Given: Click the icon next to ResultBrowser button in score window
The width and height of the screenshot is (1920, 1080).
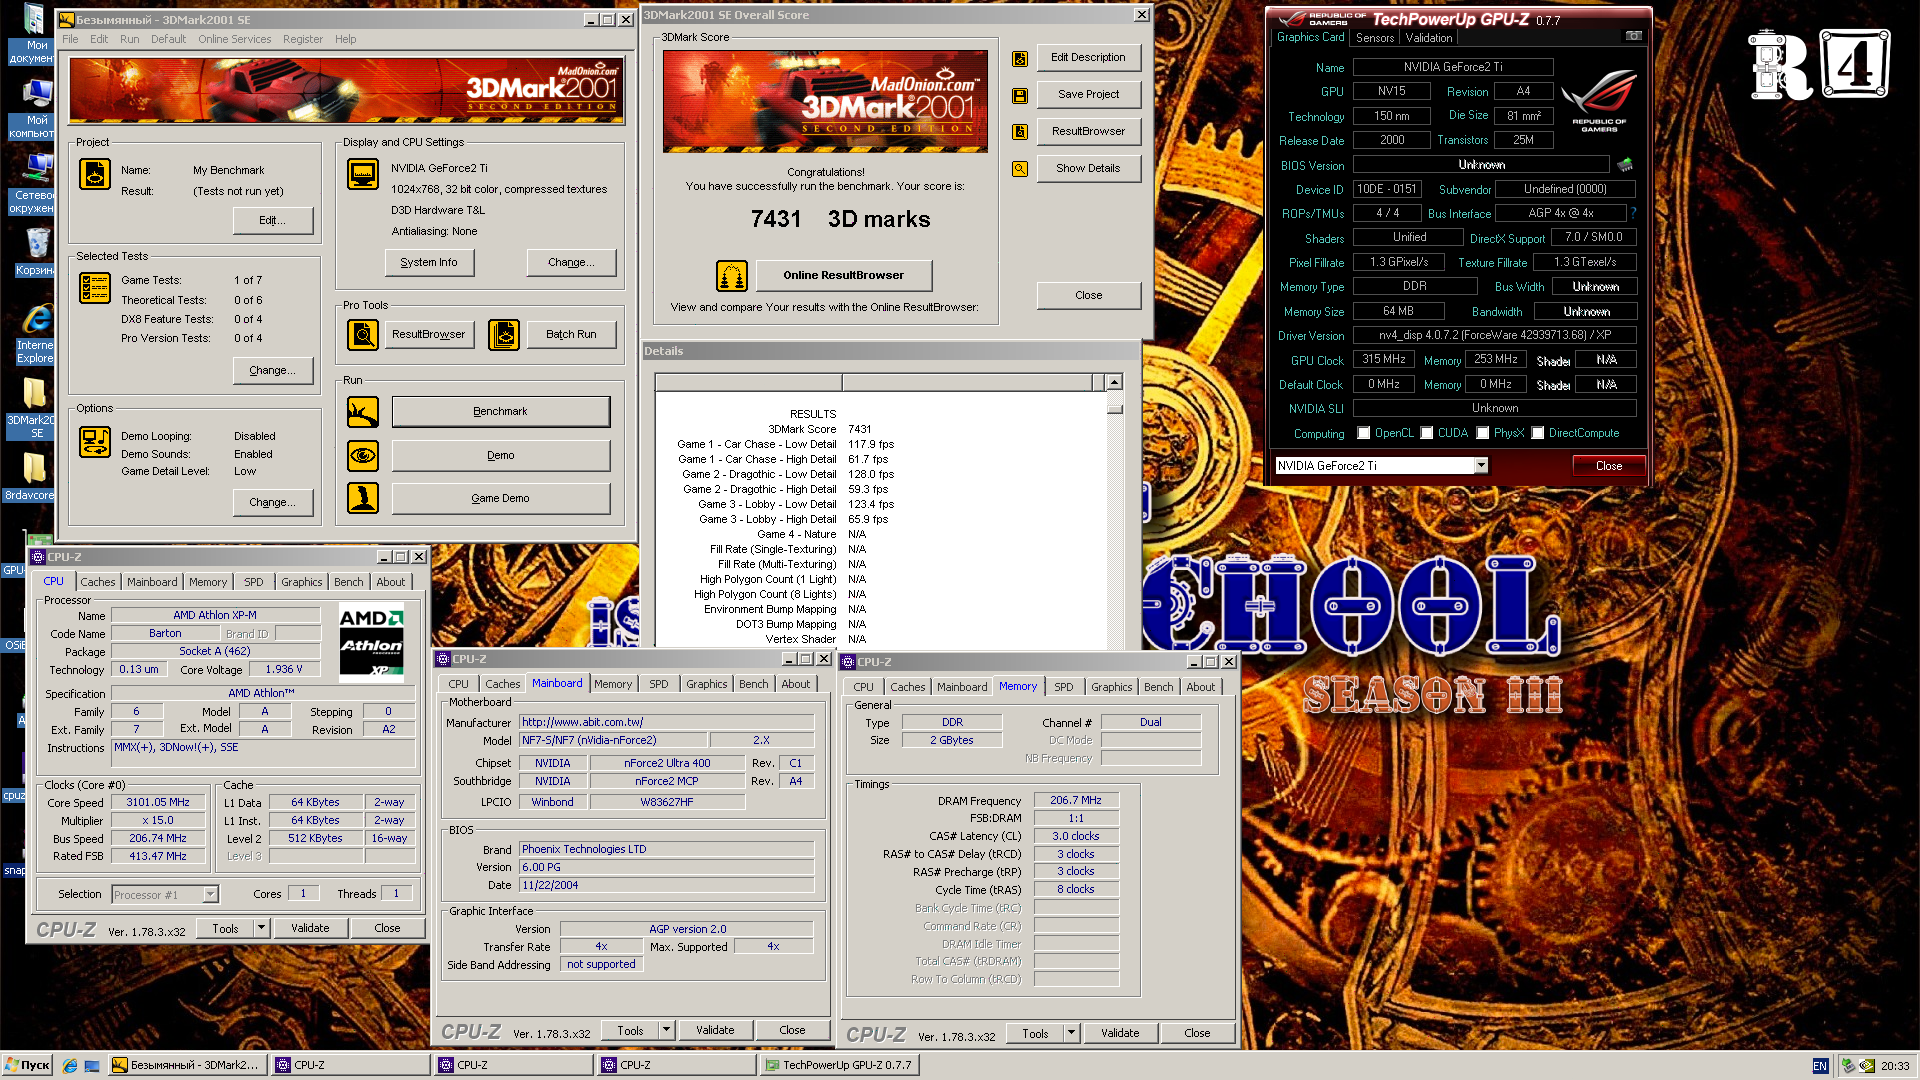Looking at the screenshot, I should point(1020,132).
